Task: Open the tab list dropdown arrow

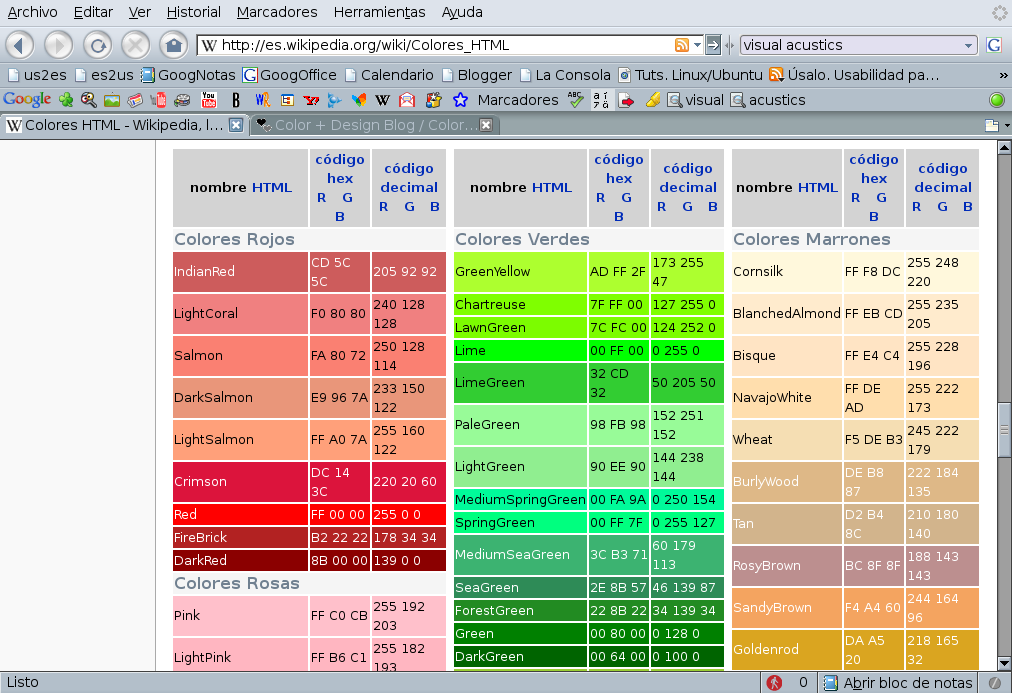Action: click(x=1007, y=125)
